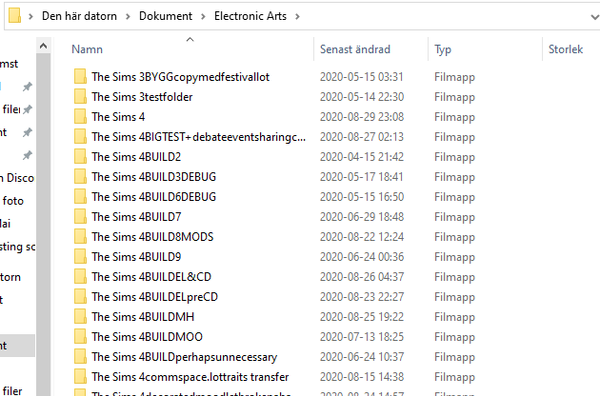Click folder icon of The Sims 4BUILD3DEBUG
This screenshot has width=600, height=396.
(80, 176)
